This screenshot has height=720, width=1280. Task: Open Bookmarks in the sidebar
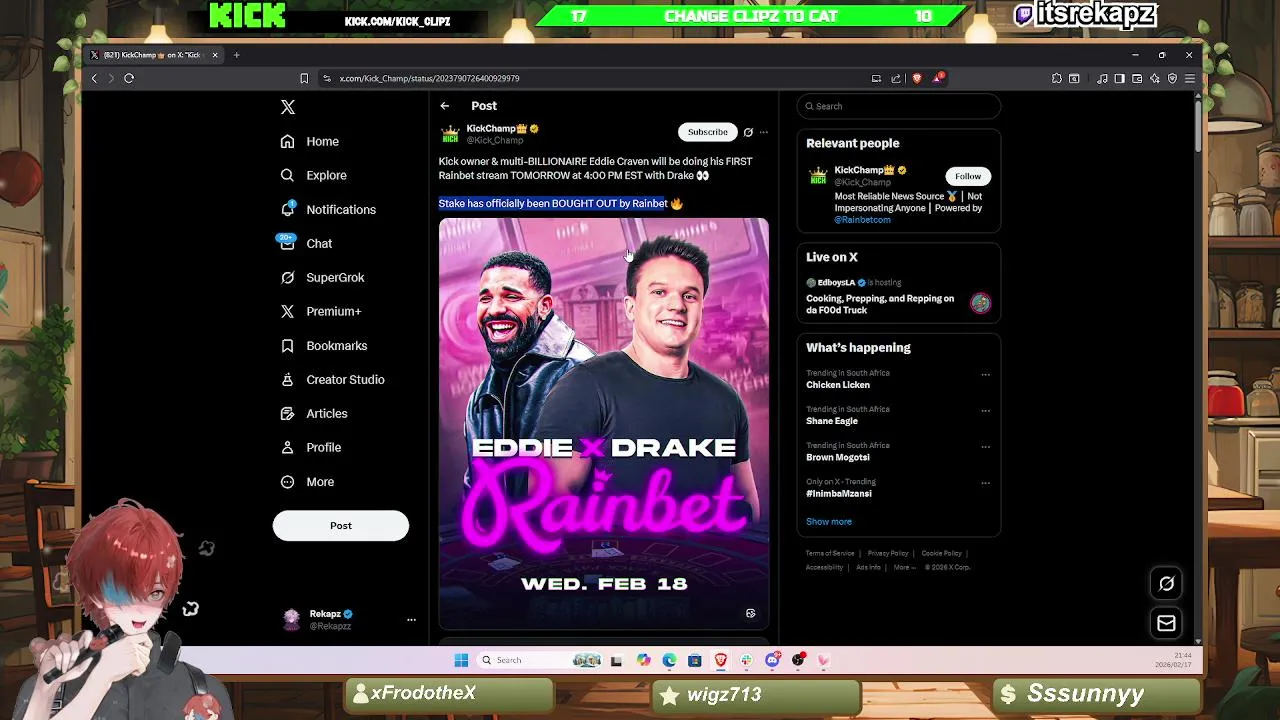[324, 345]
